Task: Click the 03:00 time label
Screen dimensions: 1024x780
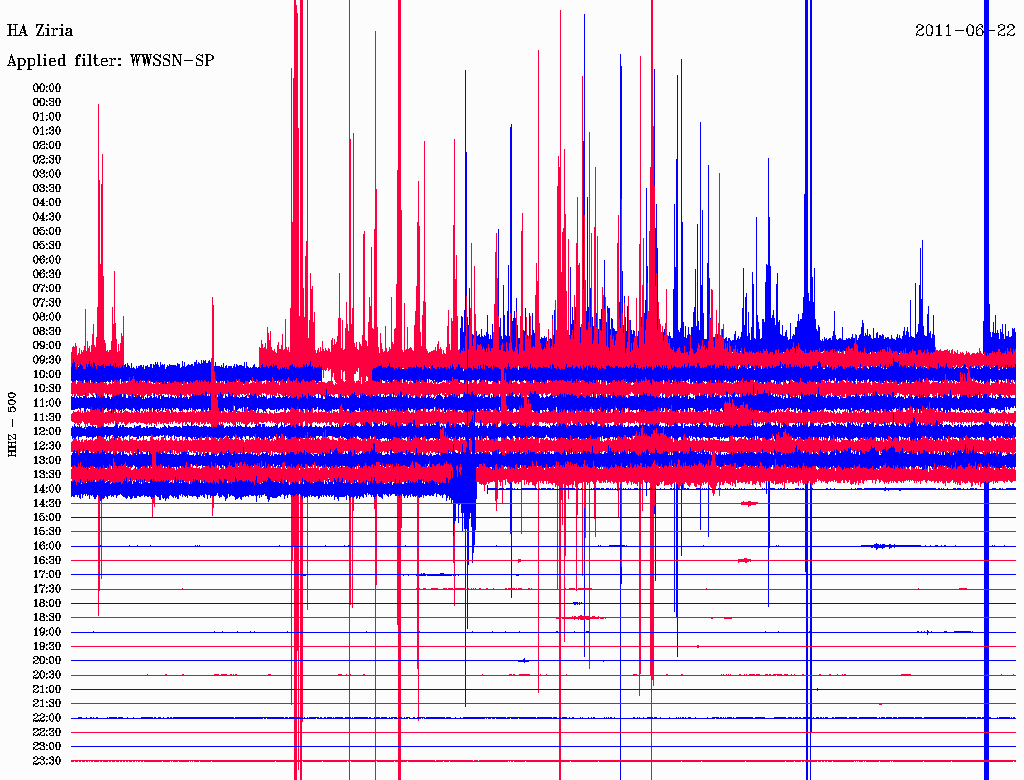Action: [x=47, y=174]
